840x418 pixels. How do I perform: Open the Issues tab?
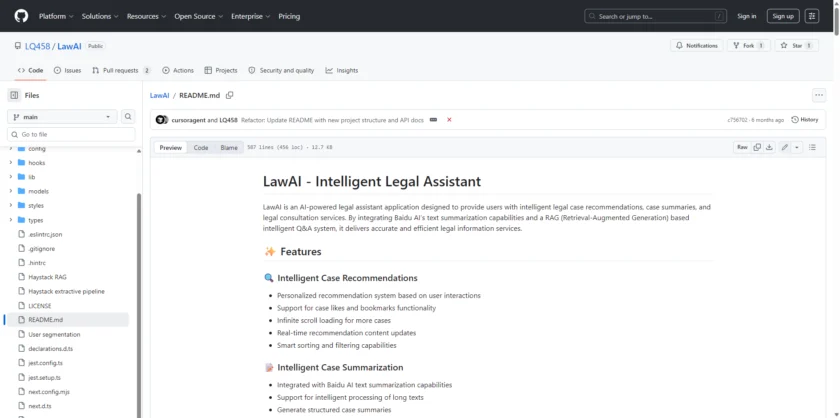coord(68,70)
